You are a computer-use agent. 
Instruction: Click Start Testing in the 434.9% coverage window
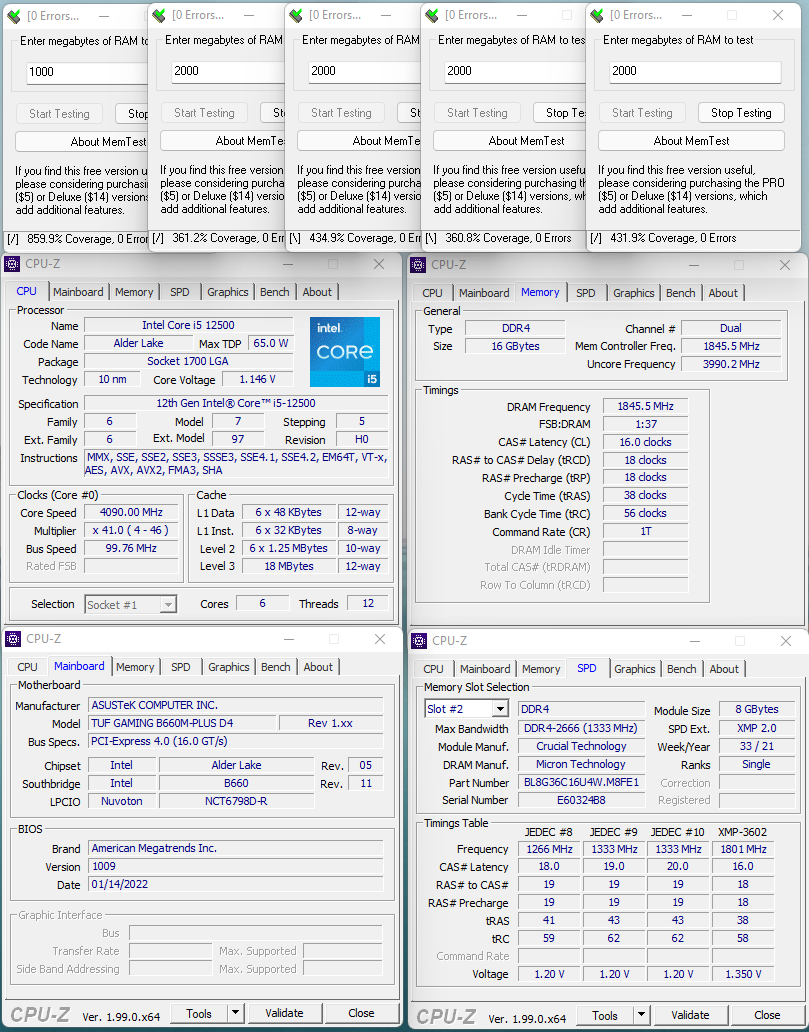(341, 113)
